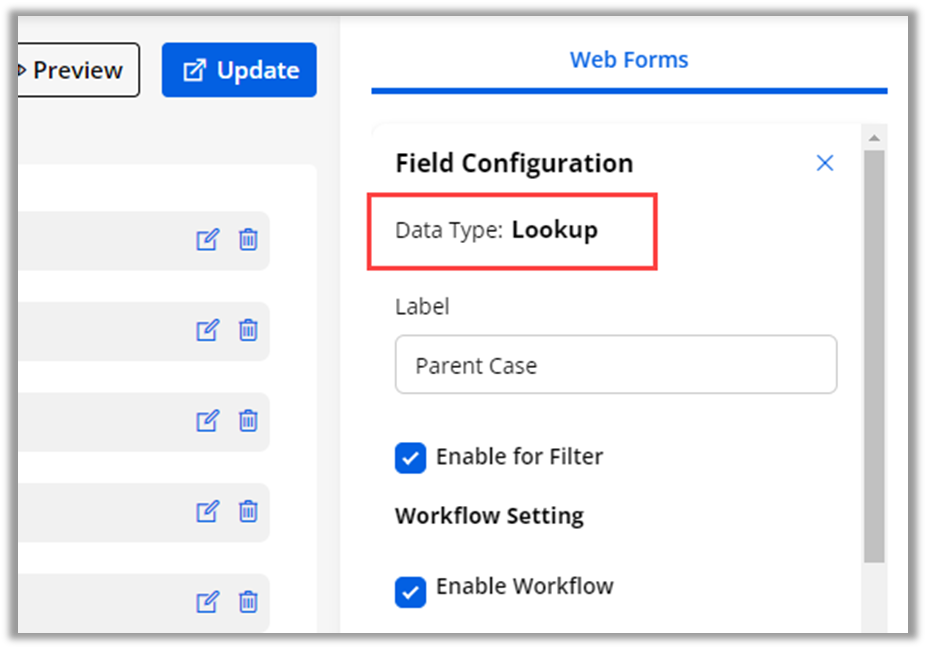Click the Label field containing Parent Case
Screen dimensions: 927x649
(x=616, y=365)
